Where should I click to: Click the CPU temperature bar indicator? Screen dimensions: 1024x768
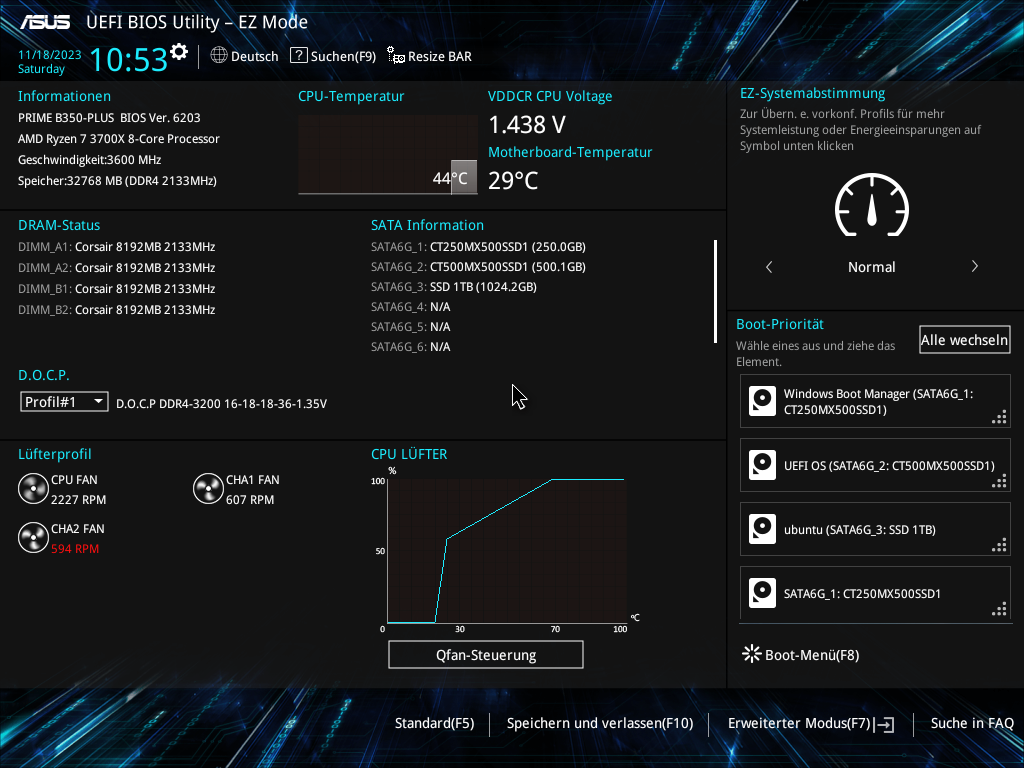point(464,177)
